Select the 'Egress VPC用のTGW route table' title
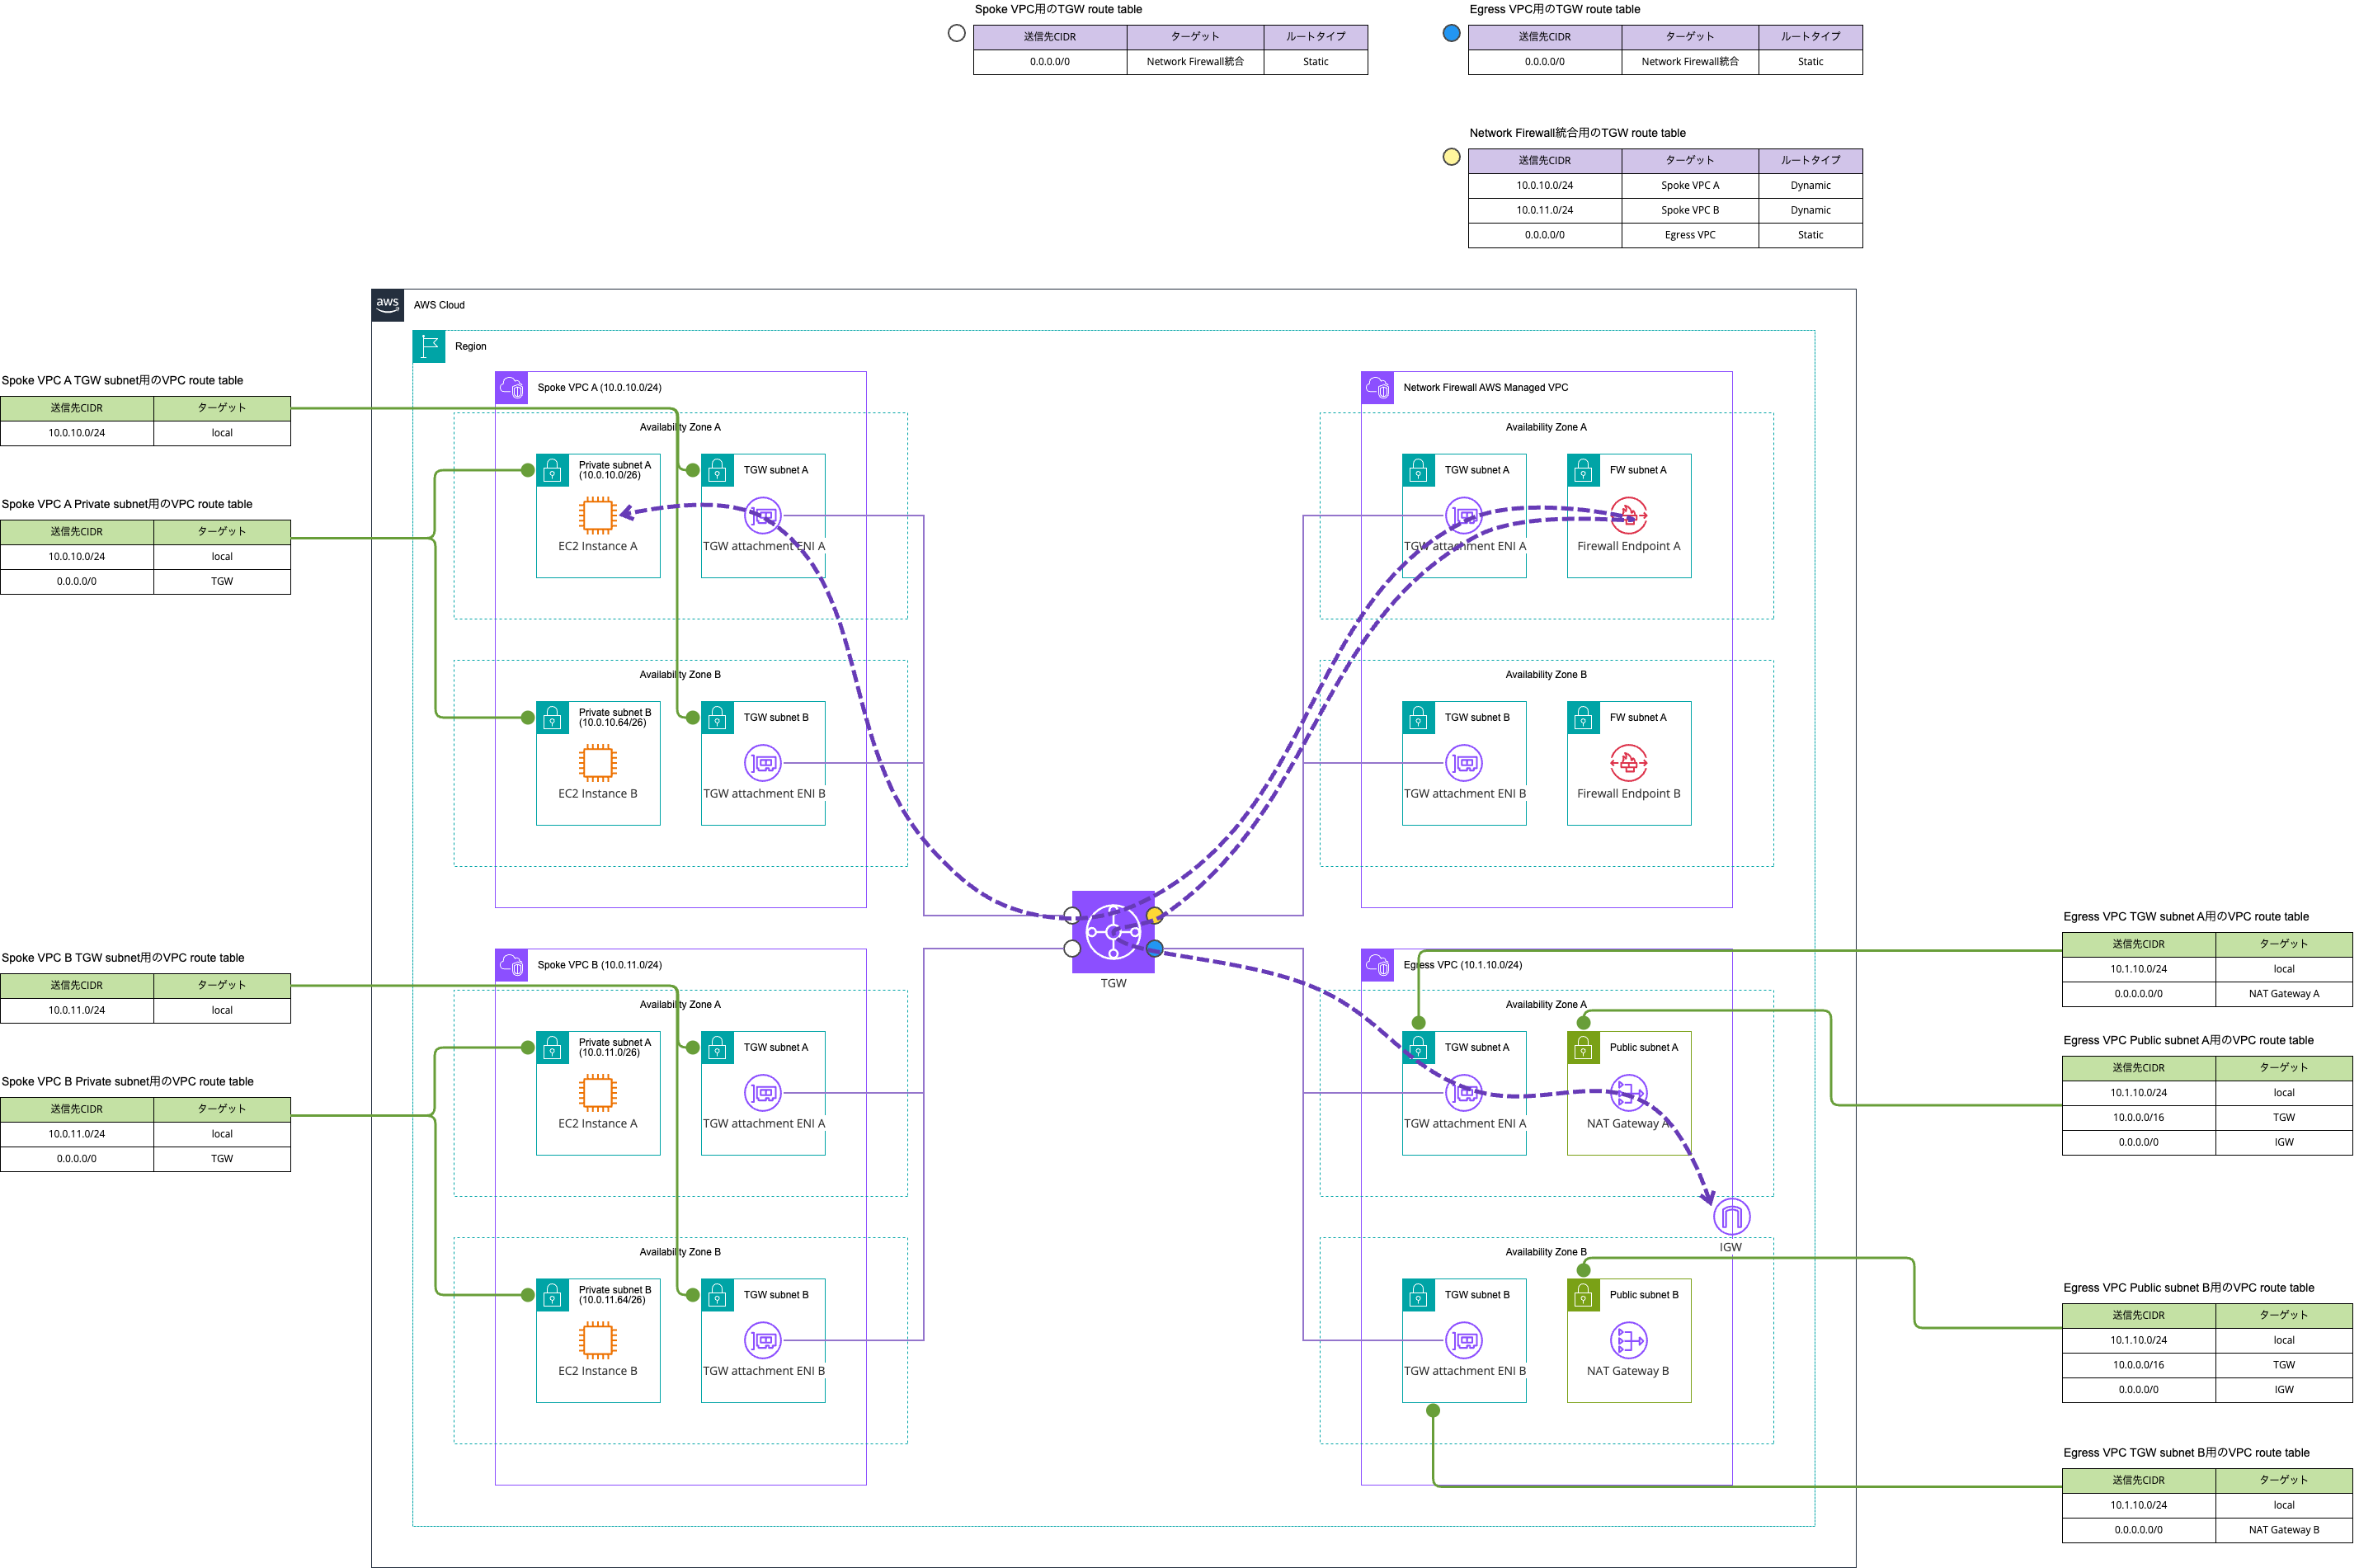Viewport: 2359px width, 1568px height. (x=1554, y=9)
